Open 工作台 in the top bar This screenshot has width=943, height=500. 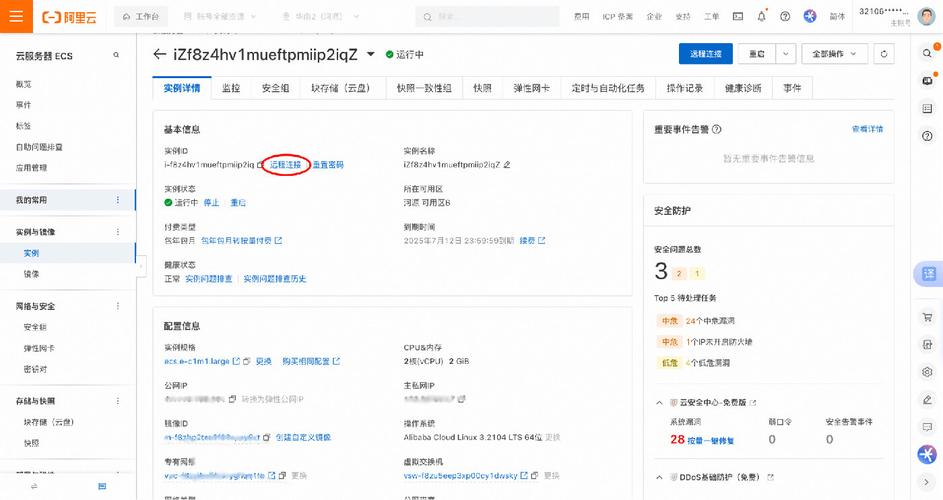click(141, 17)
